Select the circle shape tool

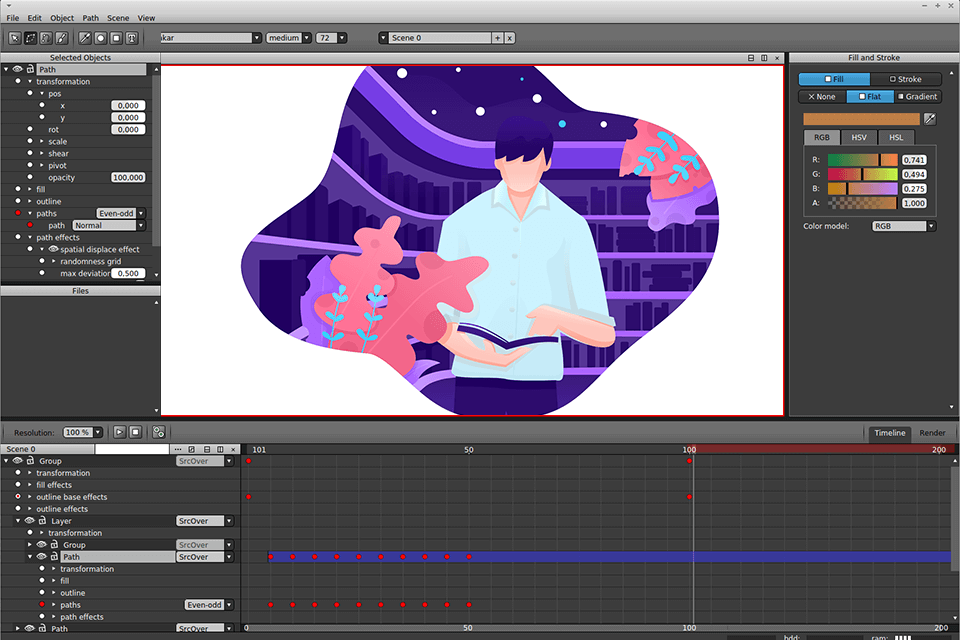100,38
